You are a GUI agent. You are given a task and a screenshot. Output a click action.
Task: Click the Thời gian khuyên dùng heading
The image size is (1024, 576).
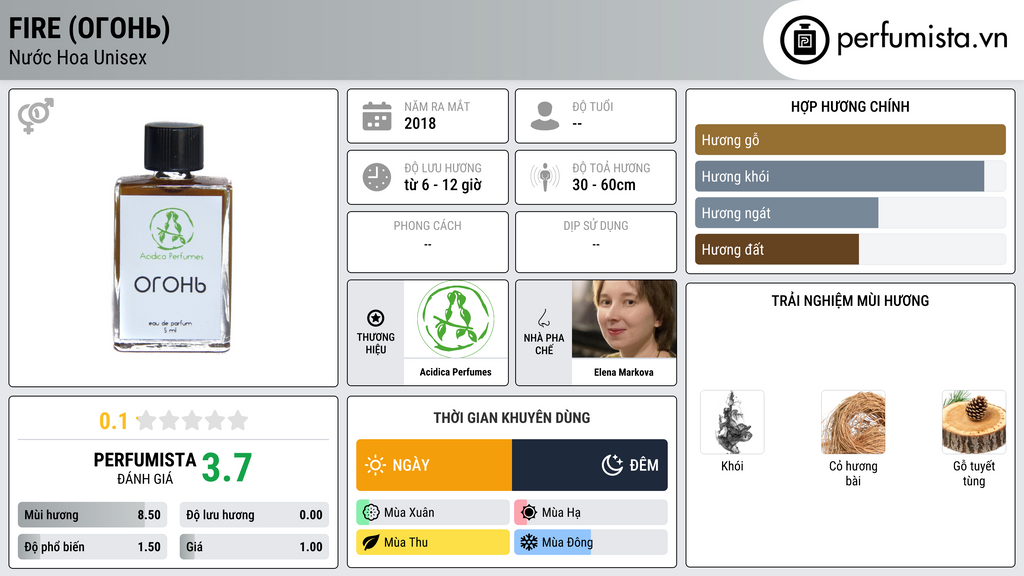(x=512, y=418)
